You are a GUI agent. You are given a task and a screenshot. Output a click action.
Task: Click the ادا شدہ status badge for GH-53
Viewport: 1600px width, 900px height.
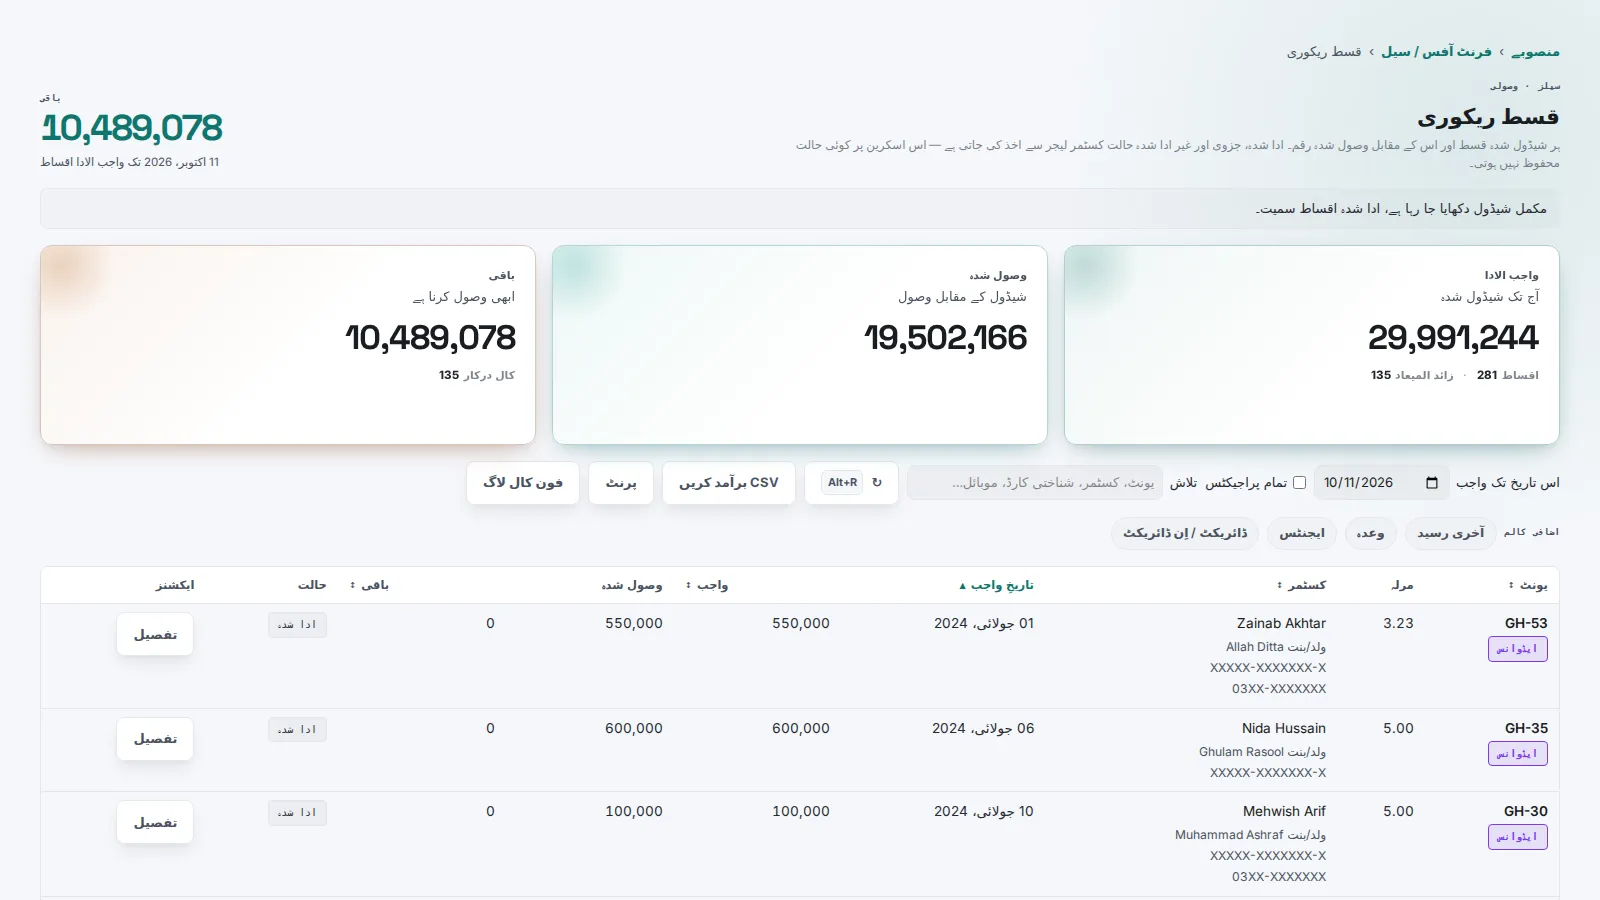(297, 625)
